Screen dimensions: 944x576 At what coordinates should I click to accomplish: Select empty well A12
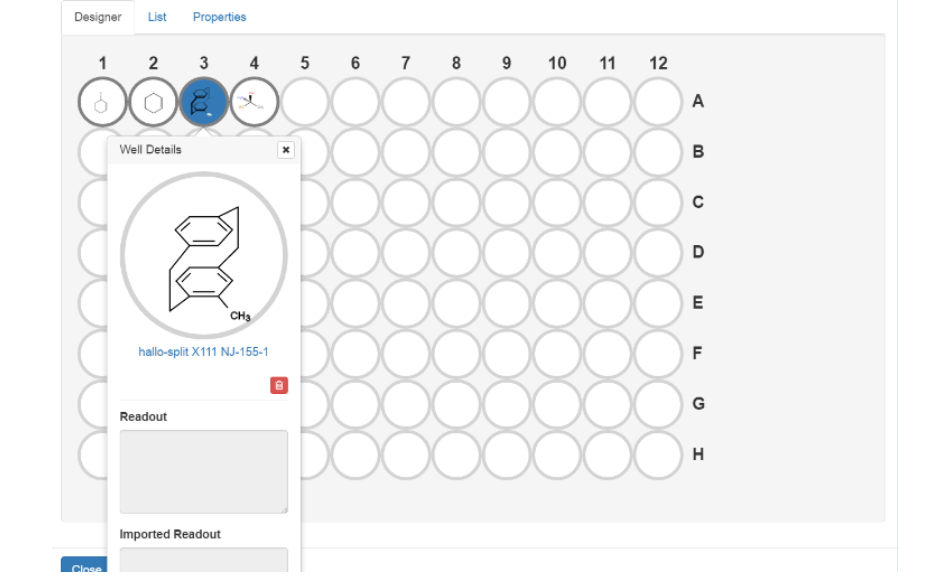658,102
